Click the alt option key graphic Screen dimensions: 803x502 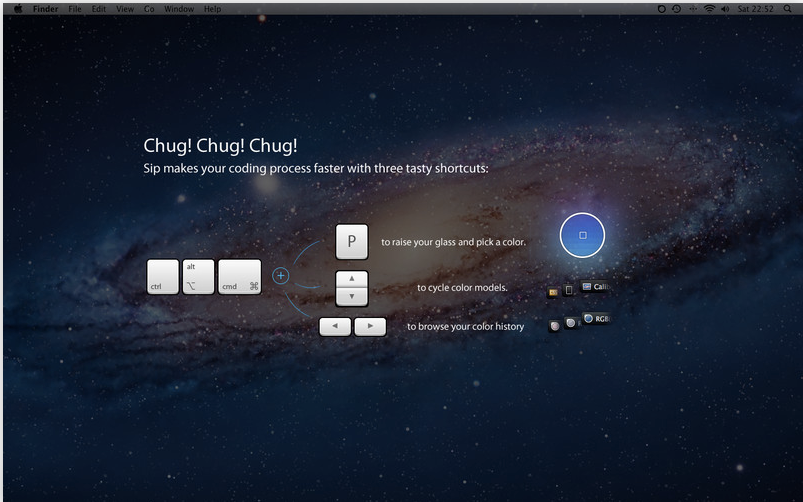[x=198, y=277]
